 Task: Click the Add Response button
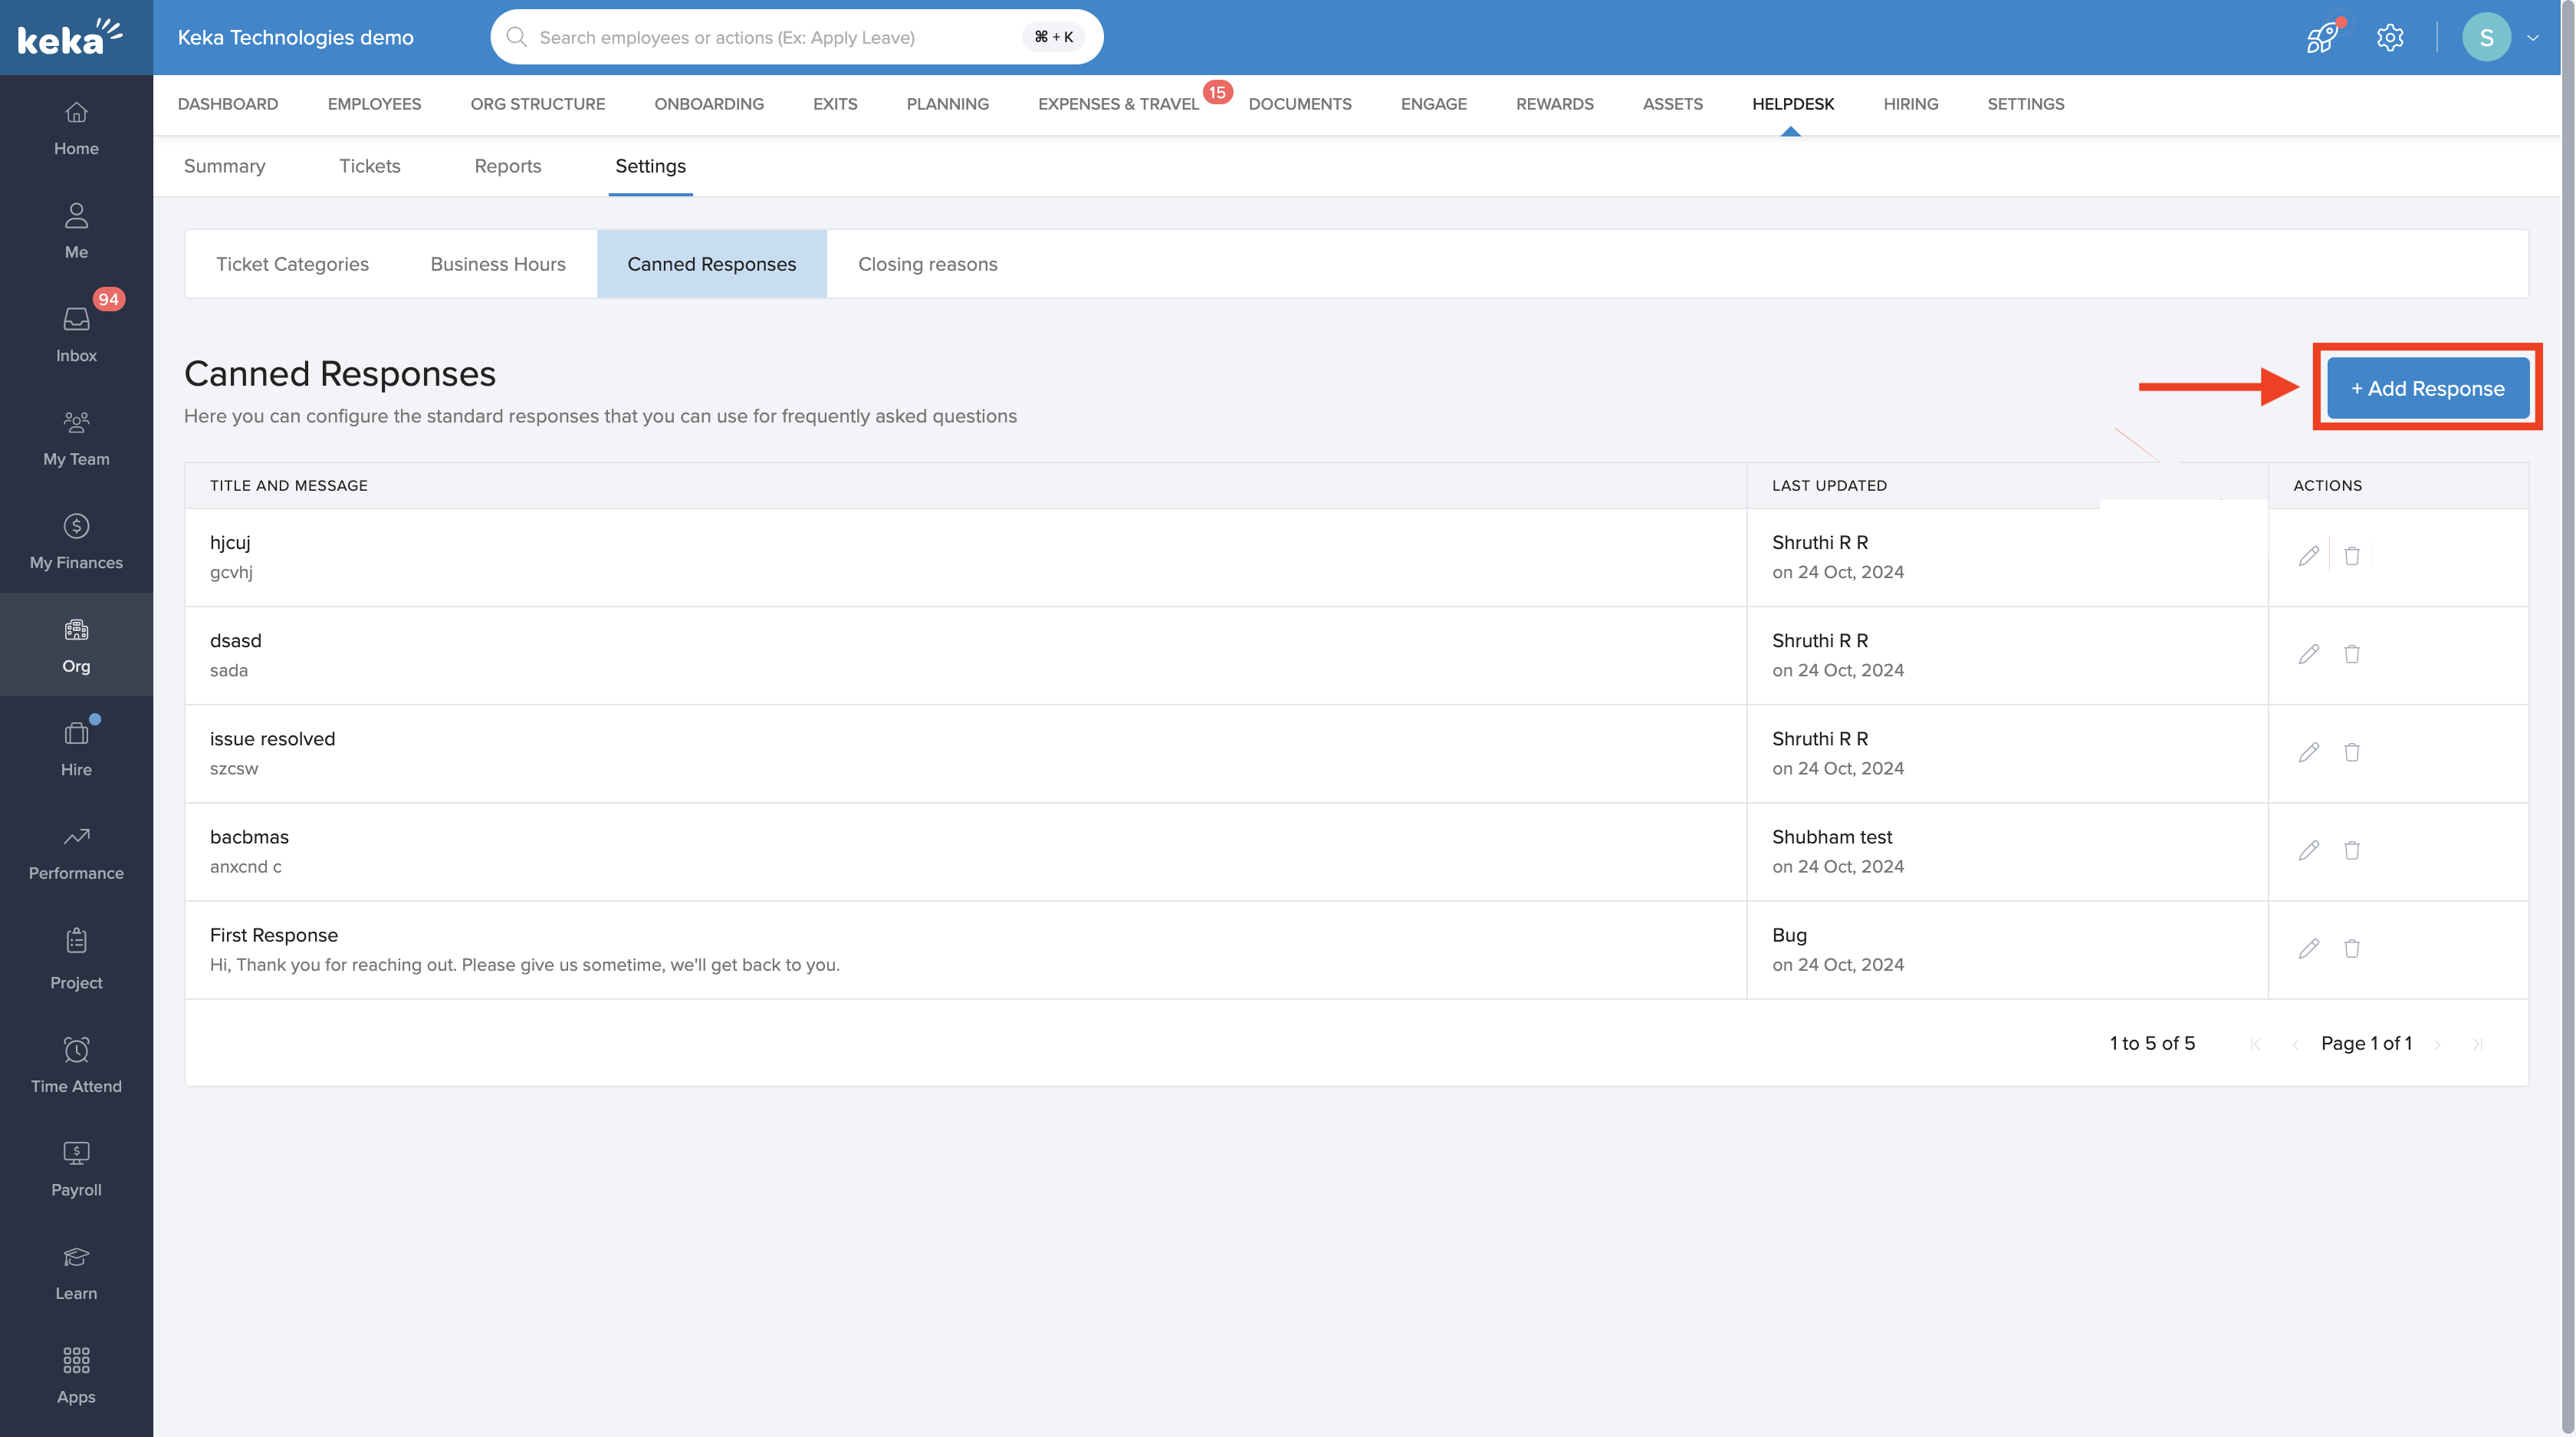click(2427, 388)
